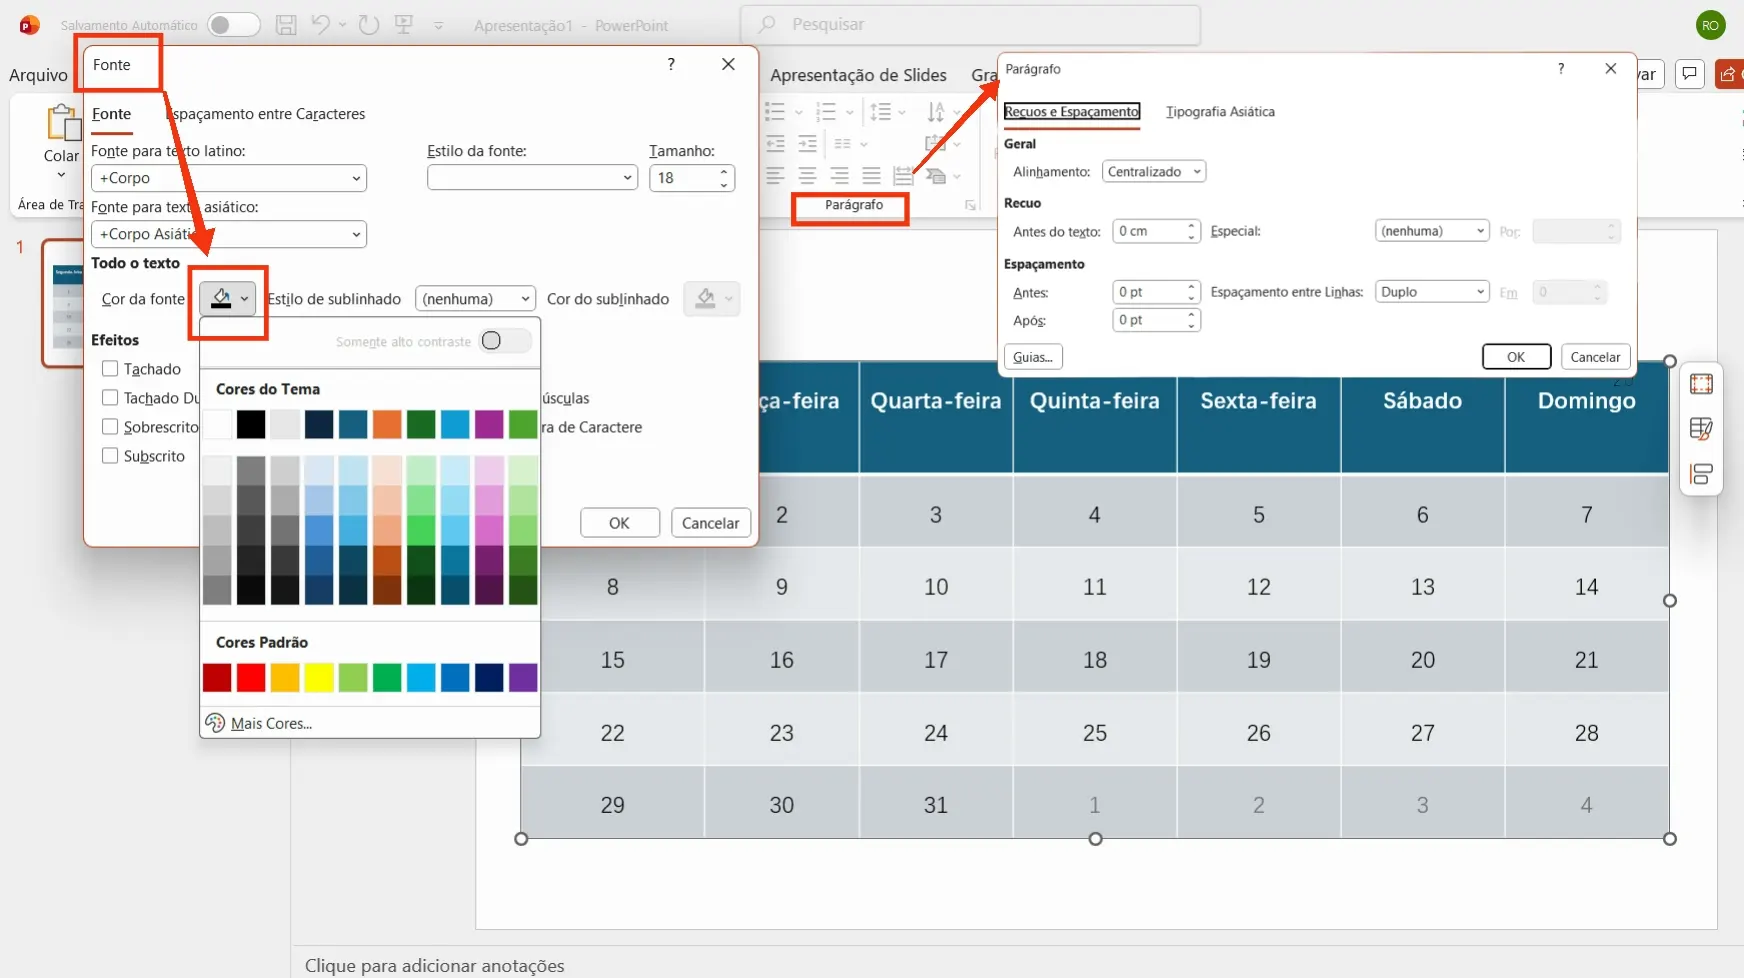
Task: Click the Undo arrow icon
Action: point(320,25)
